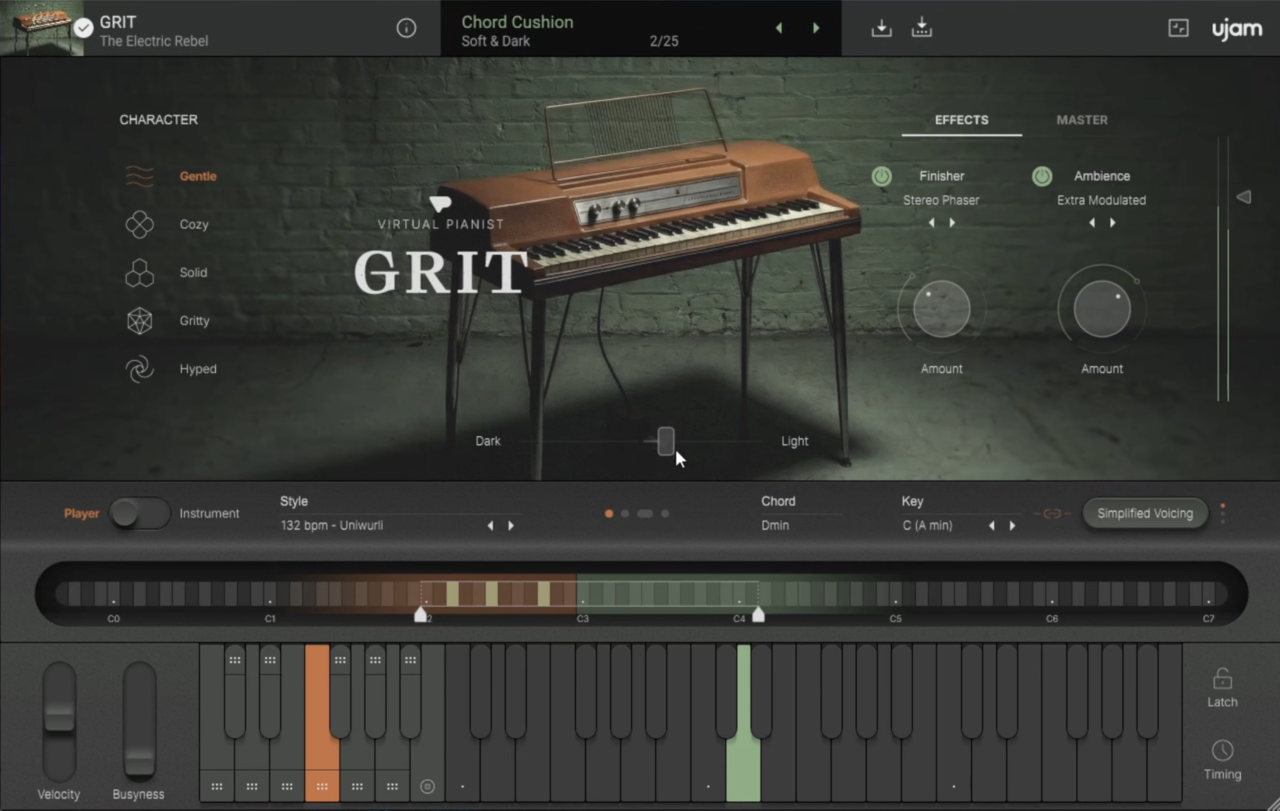This screenshot has width=1280, height=811.
Task: Click the Ambience Amount knob
Action: point(1102,309)
